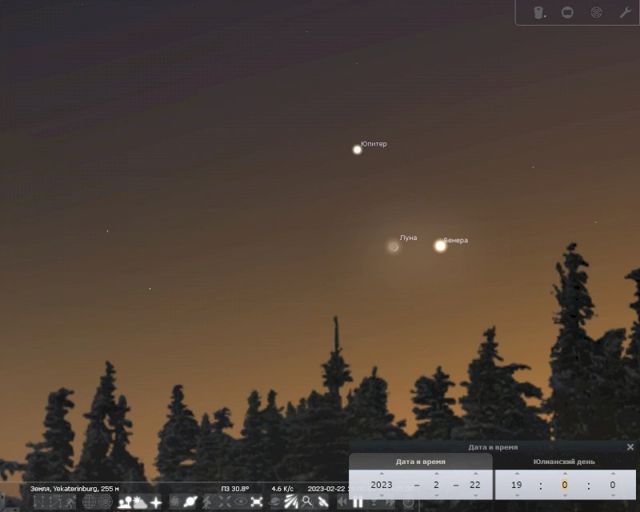The height and width of the screenshot is (512, 640).
Task: Click the planet labels icon in the bottom toolbar
Action: 190,502
